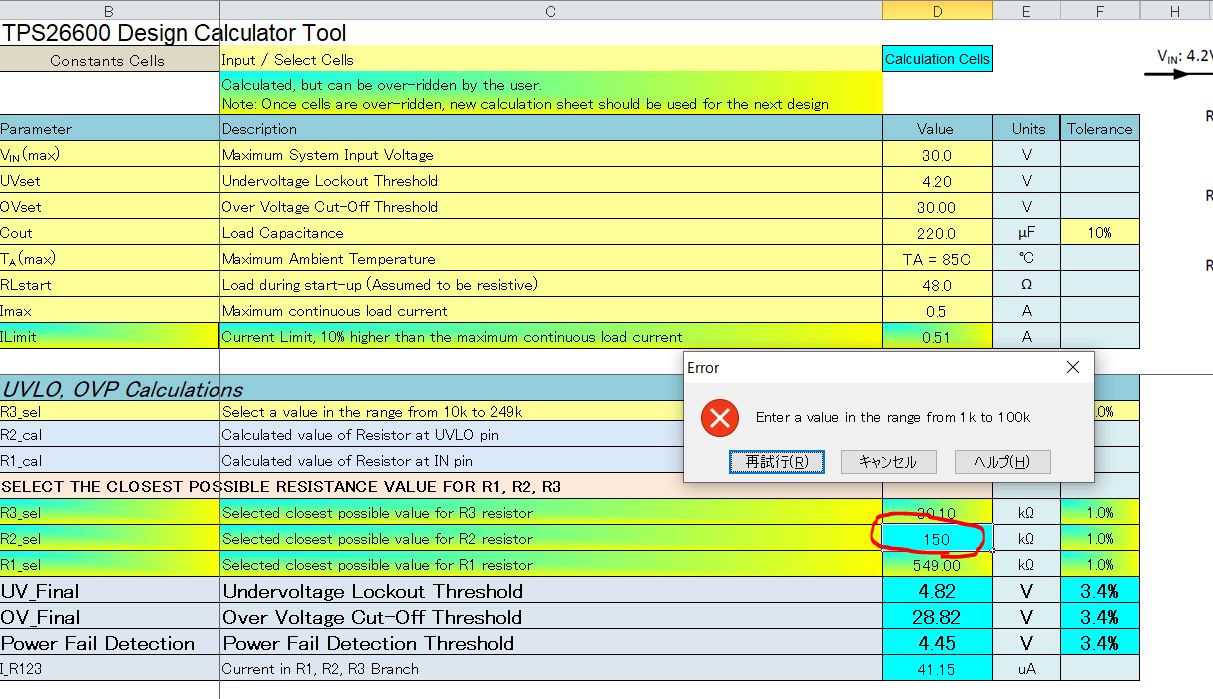
Task: Click the ヘルプ(H) help button
Action: click(x=1001, y=462)
